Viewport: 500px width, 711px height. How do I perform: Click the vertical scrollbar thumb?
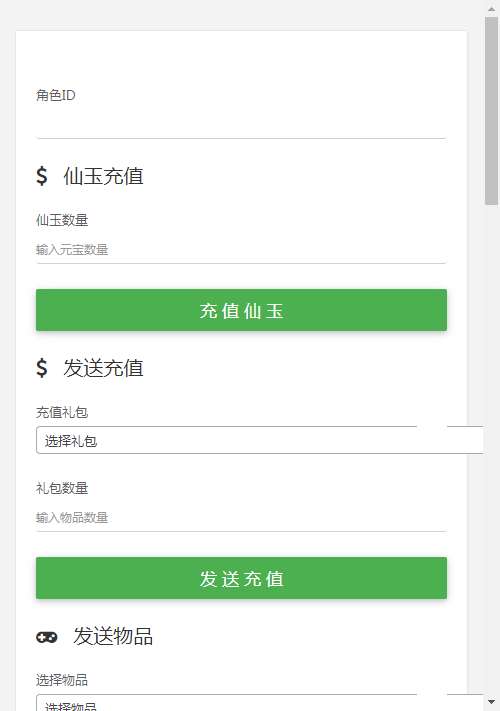[x=491, y=111]
